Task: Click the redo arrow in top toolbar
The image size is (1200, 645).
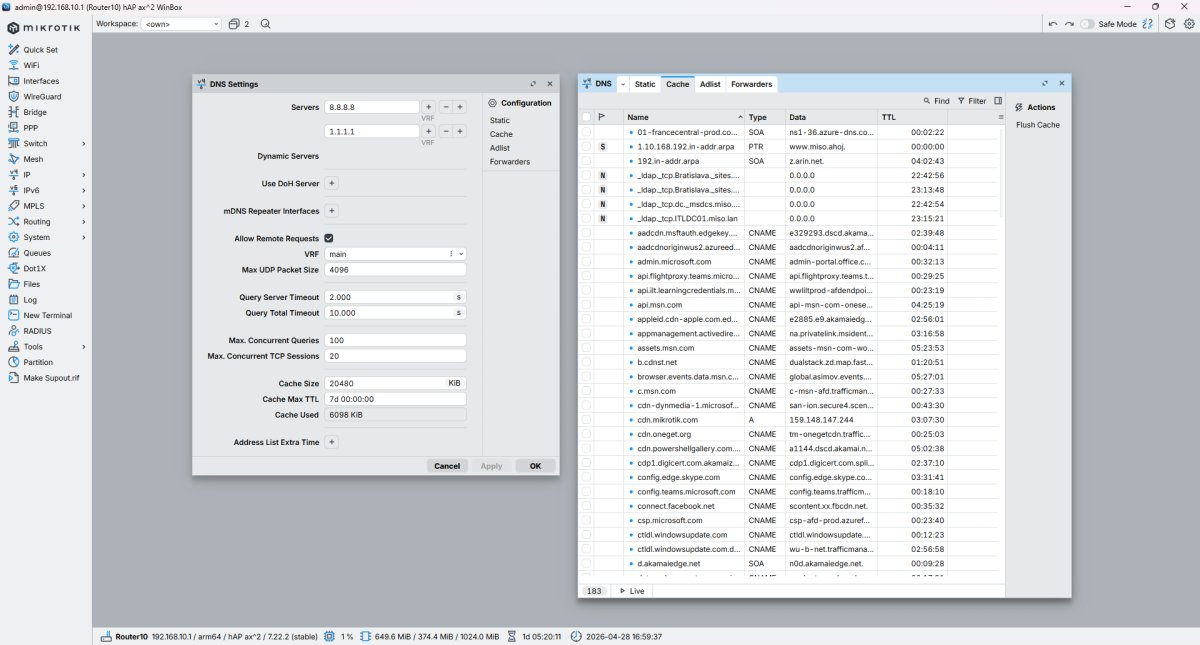Action: 1069,23
